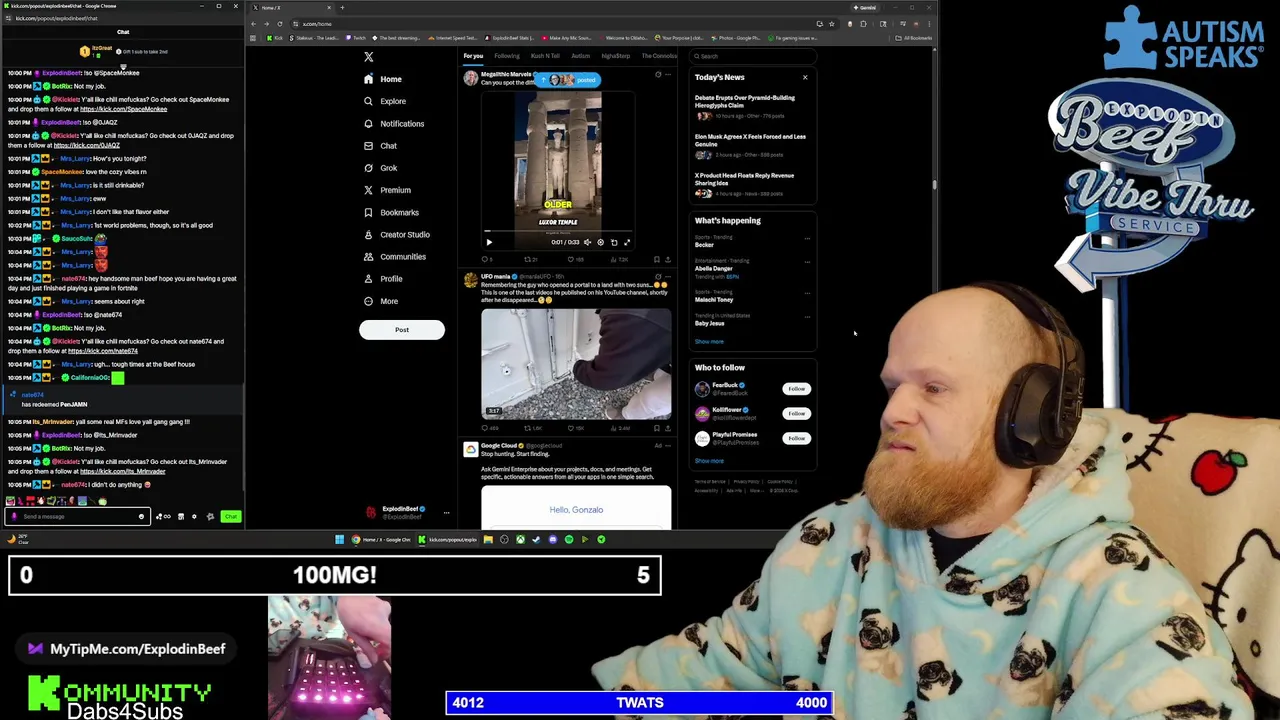Image resolution: width=1280 pixels, height=720 pixels.
Task: Open Communities in X sidebar
Action: click(x=394, y=256)
